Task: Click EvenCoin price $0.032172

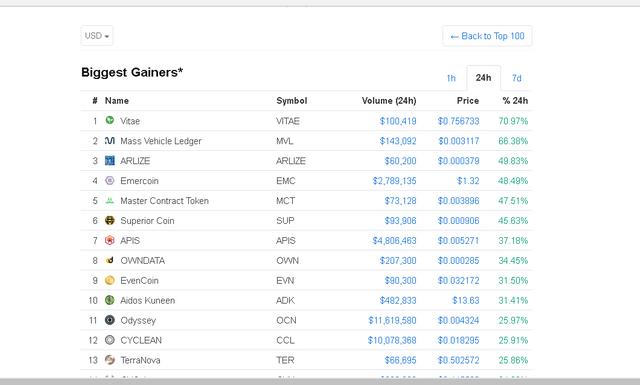Action: coord(458,281)
